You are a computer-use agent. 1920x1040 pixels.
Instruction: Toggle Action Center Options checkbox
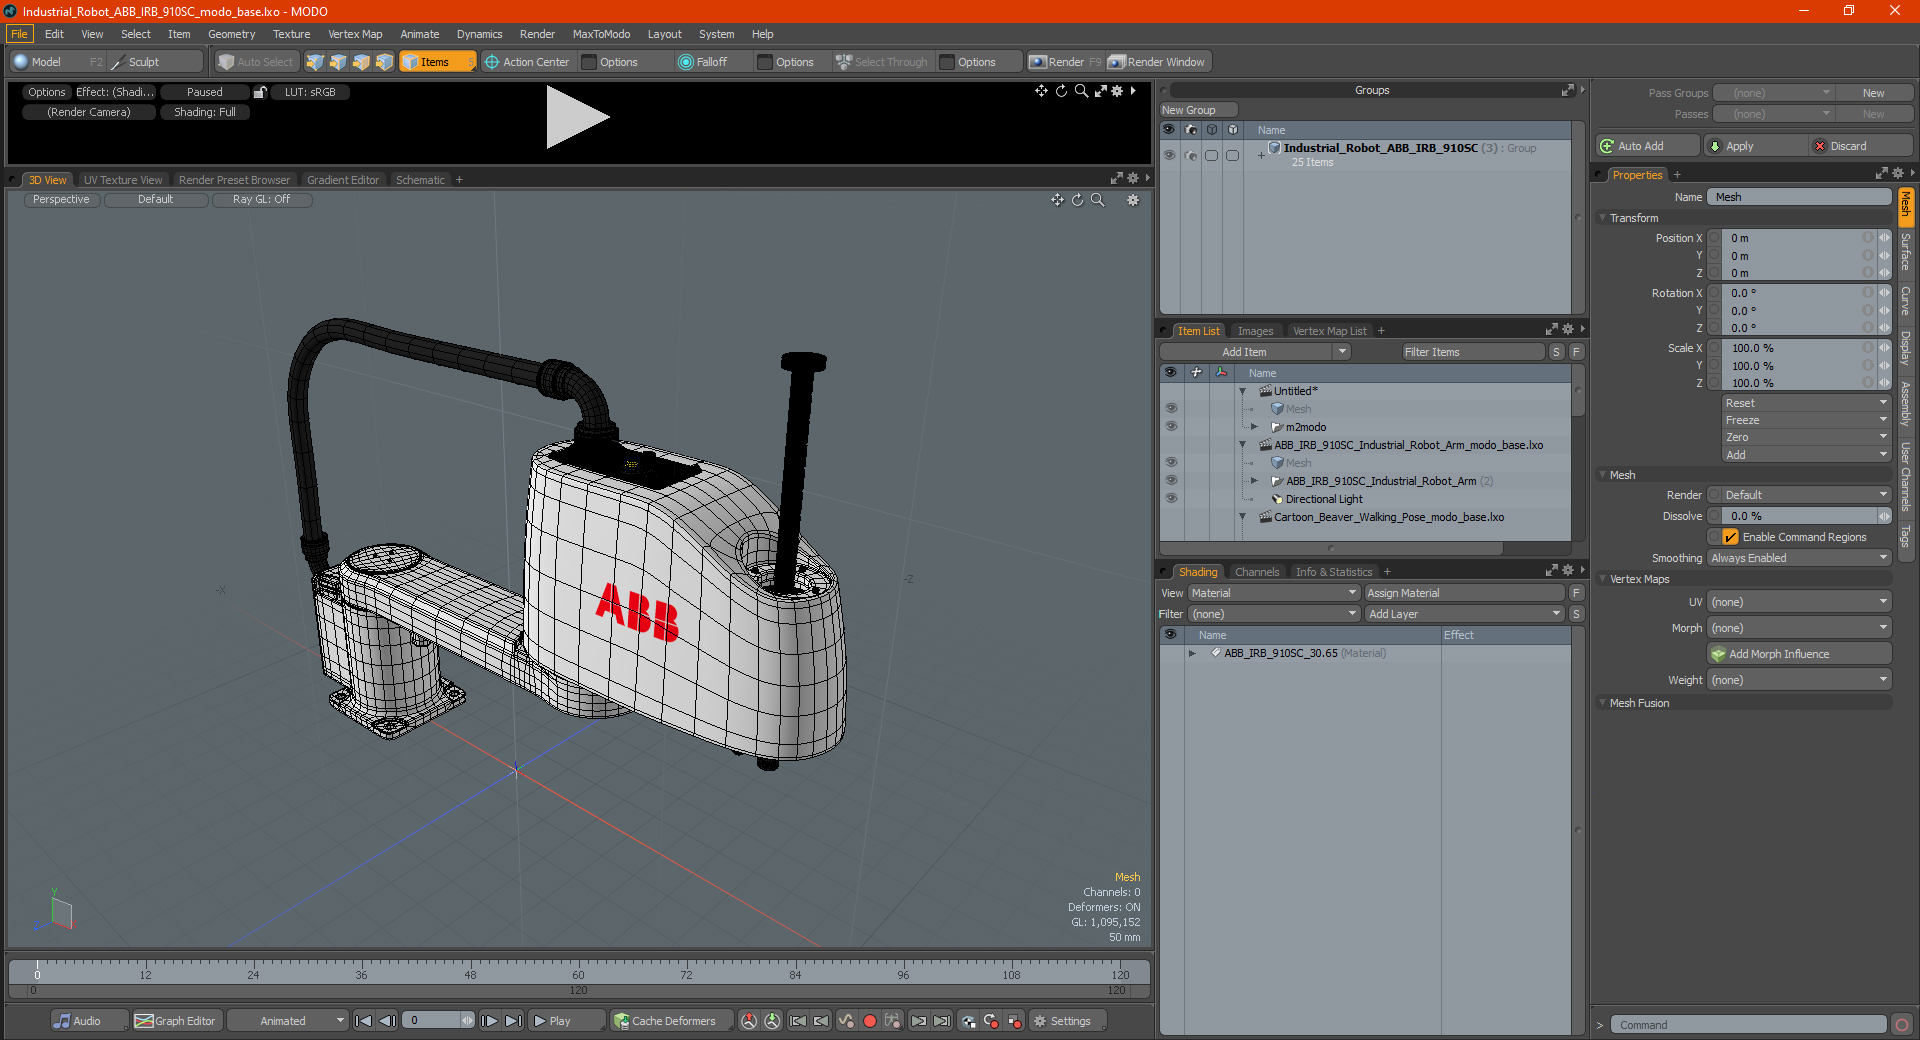(x=590, y=62)
